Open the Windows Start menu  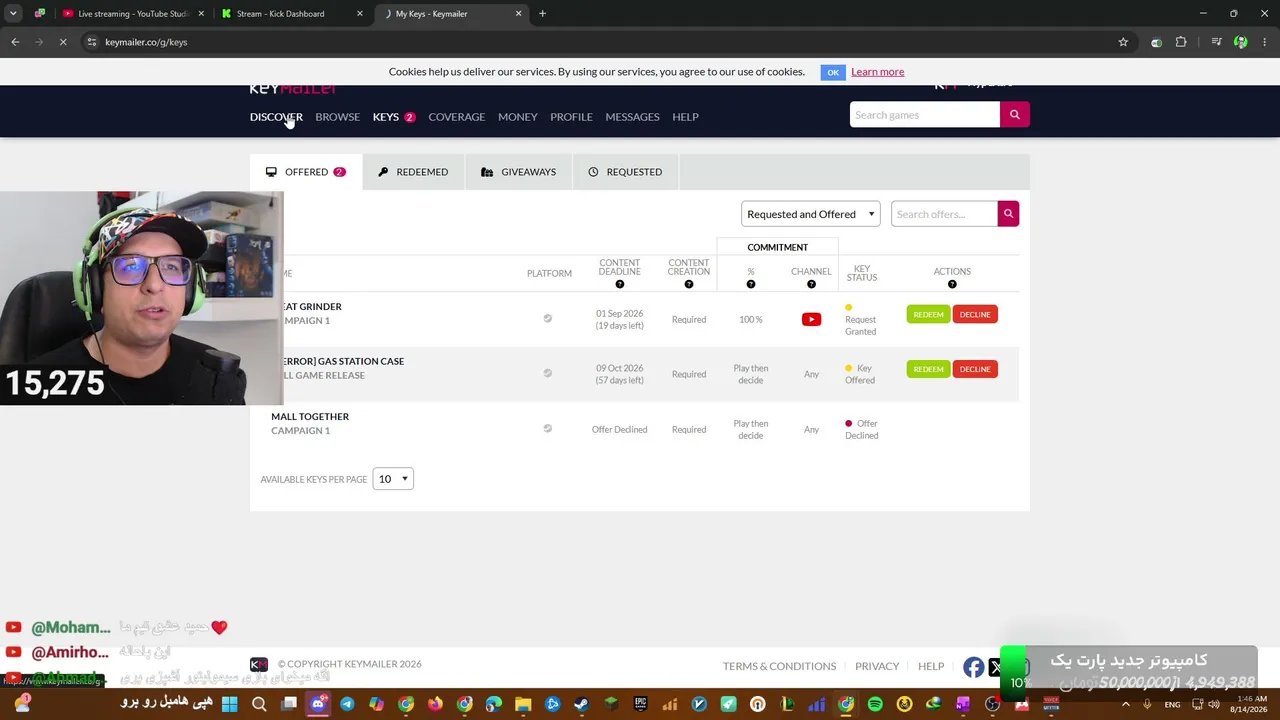tap(229, 704)
